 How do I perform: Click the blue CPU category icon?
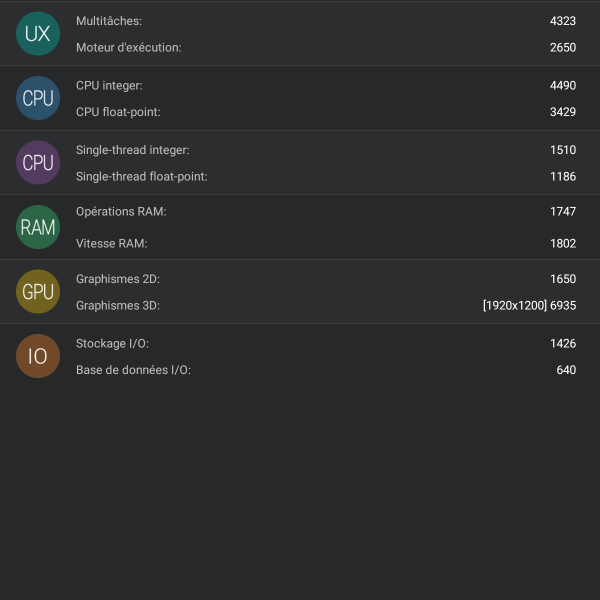(x=38, y=98)
